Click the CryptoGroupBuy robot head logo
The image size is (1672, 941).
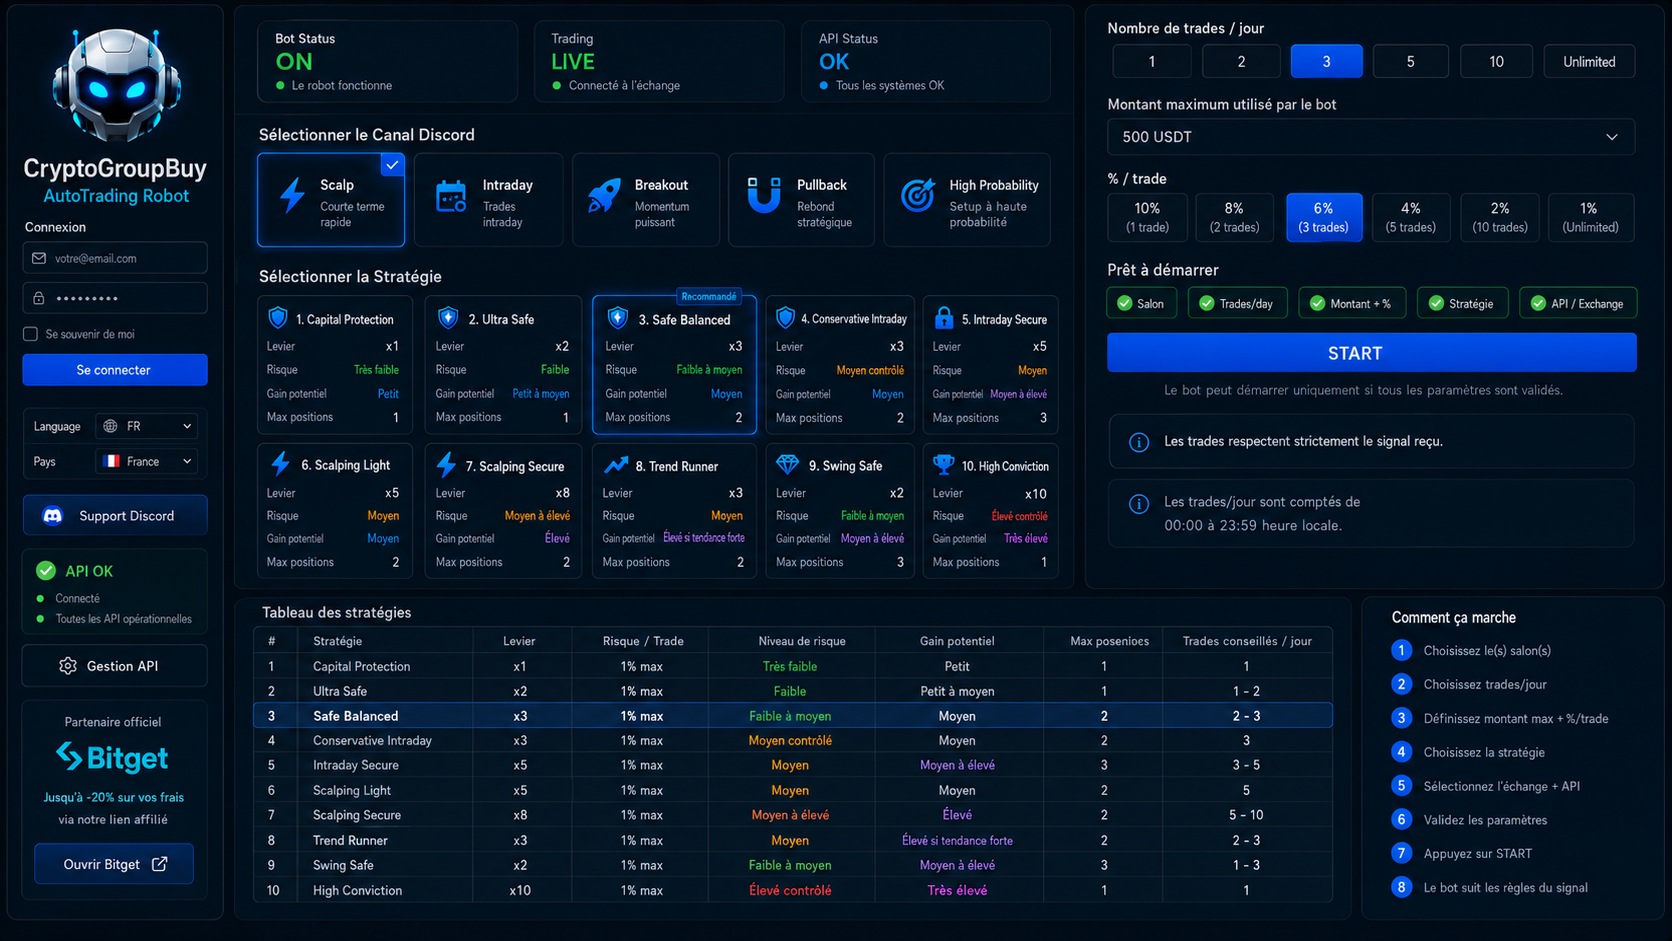pyautogui.click(x=116, y=85)
